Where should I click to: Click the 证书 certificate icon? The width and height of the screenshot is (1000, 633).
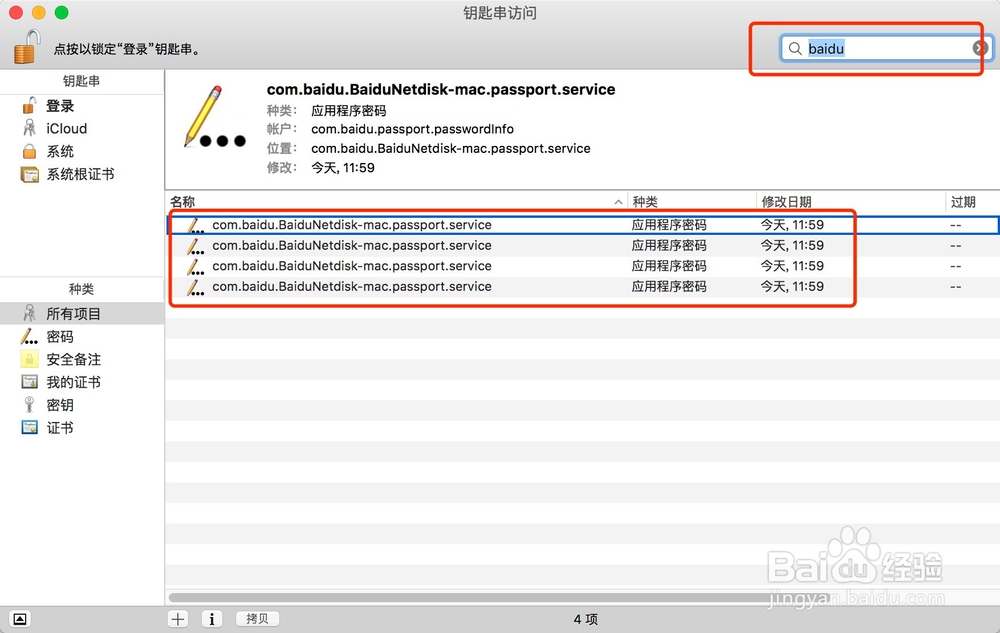pyautogui.click(x=29, y=427)
